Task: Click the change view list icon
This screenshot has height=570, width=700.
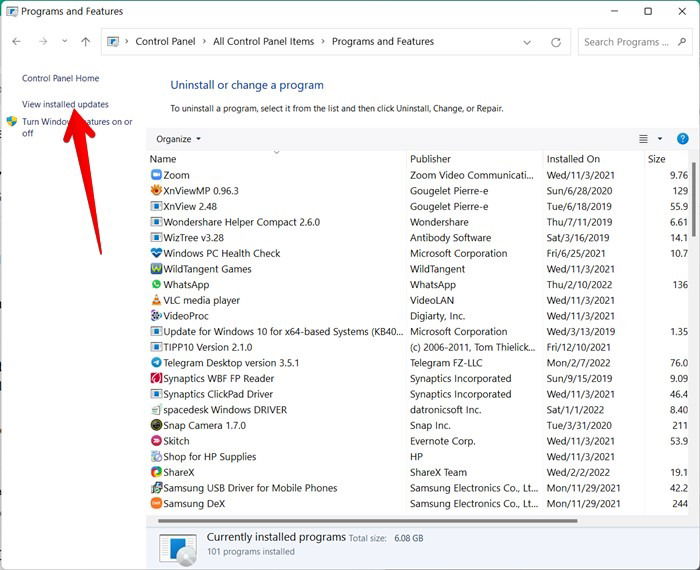Action: [643, 139]
